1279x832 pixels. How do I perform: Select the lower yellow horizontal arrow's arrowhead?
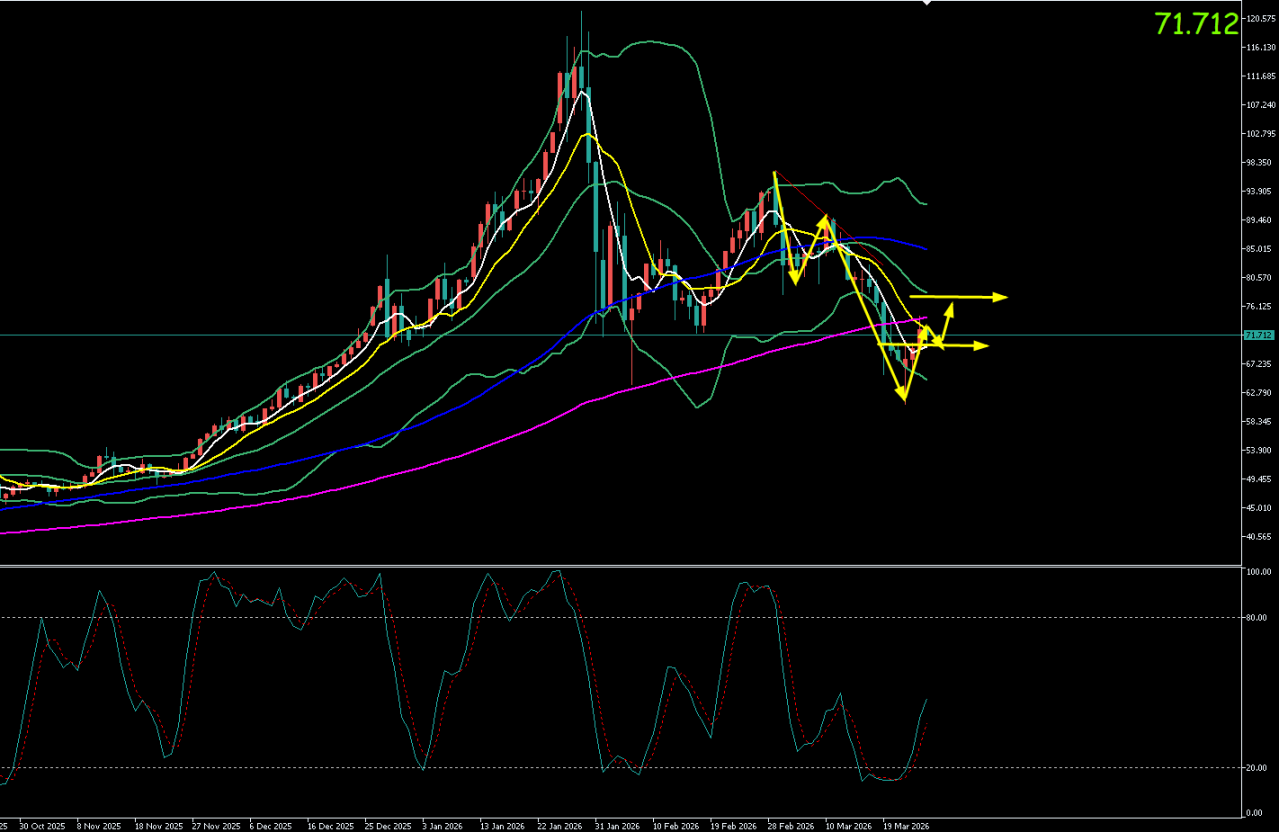(982, 346)
